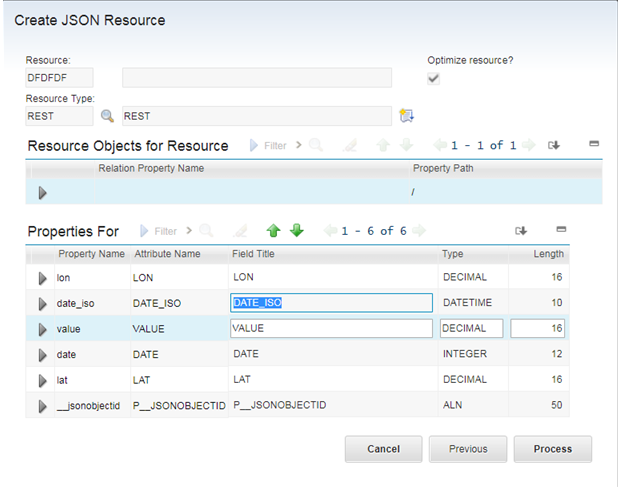Click the ALN type cell
Viewport: 618px width, 487px height.
473,405
